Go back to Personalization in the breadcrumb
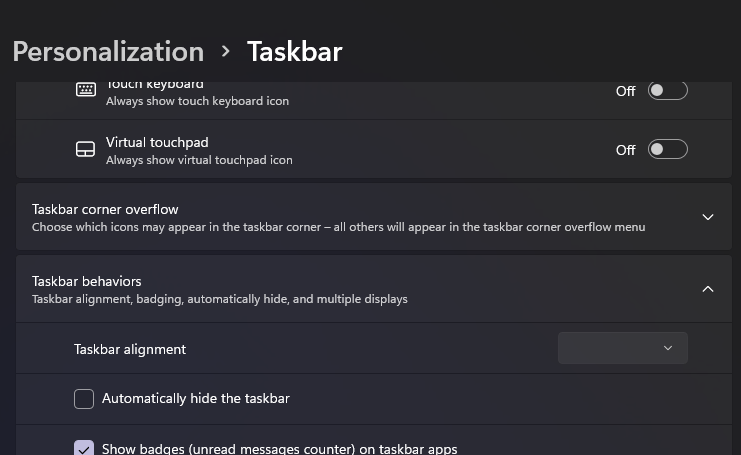This screenshot has width=741, height=455. click(x=108, y=51)
